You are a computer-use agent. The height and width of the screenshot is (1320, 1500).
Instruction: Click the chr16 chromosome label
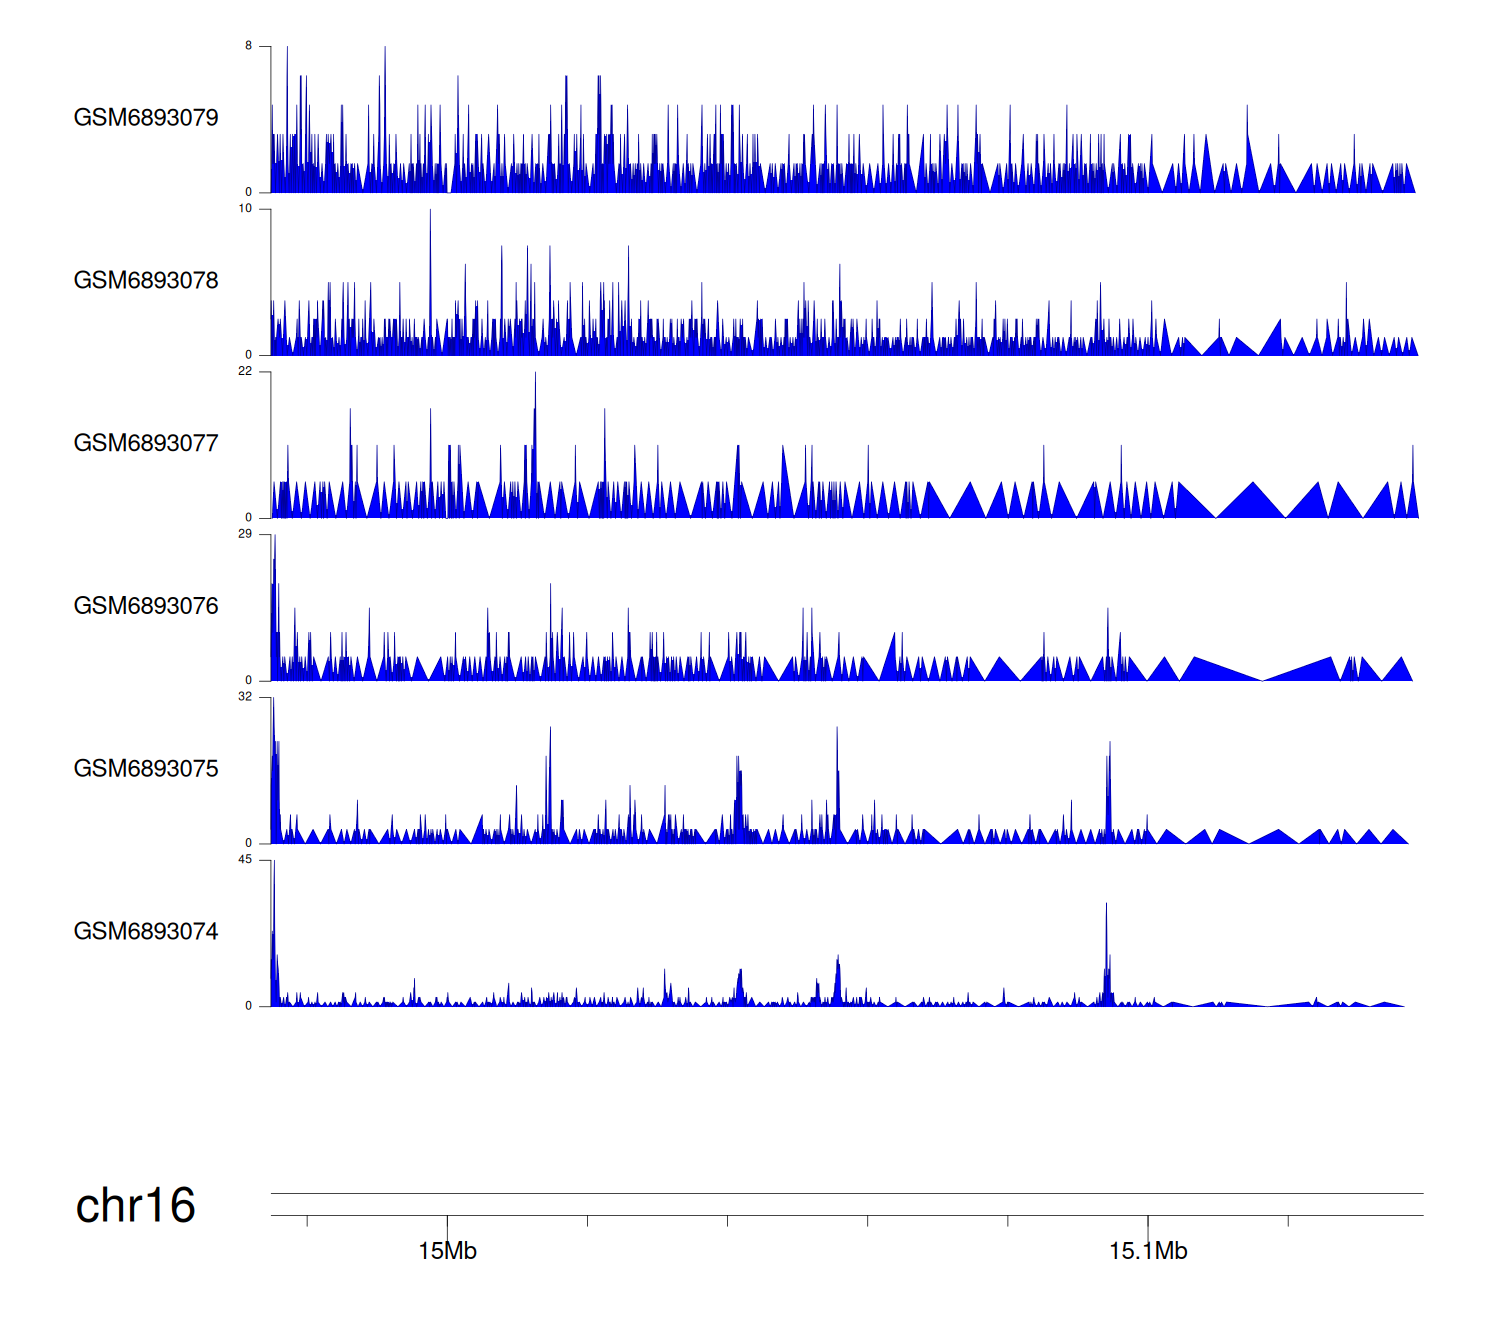pos(135,1206)
